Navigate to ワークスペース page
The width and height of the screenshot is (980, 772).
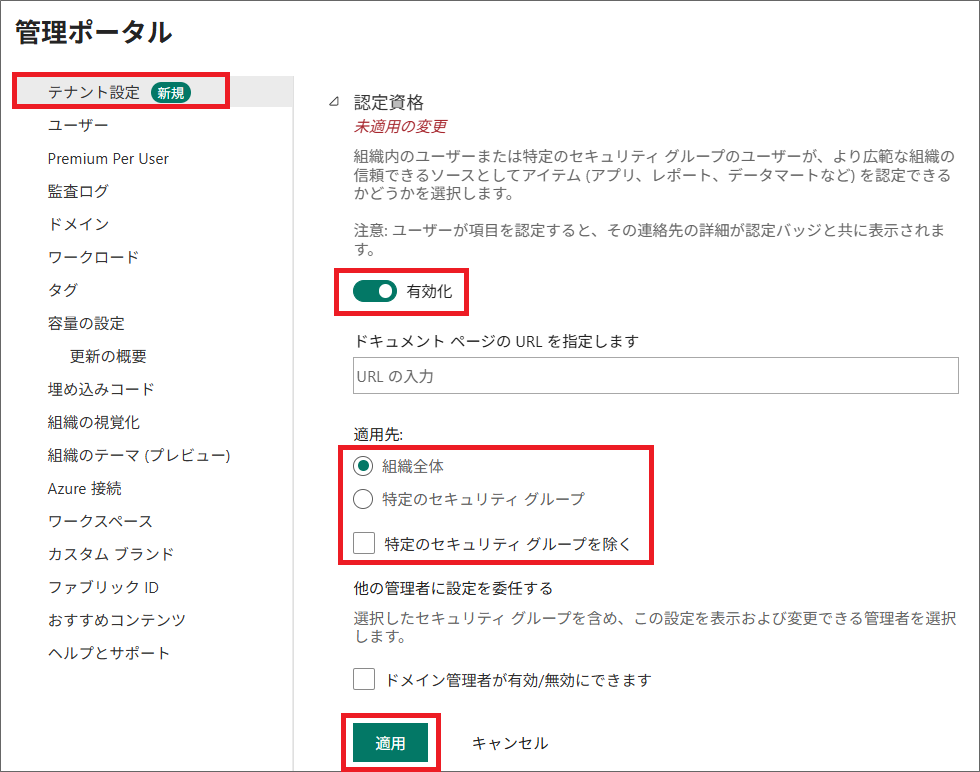tap(100, 521)
